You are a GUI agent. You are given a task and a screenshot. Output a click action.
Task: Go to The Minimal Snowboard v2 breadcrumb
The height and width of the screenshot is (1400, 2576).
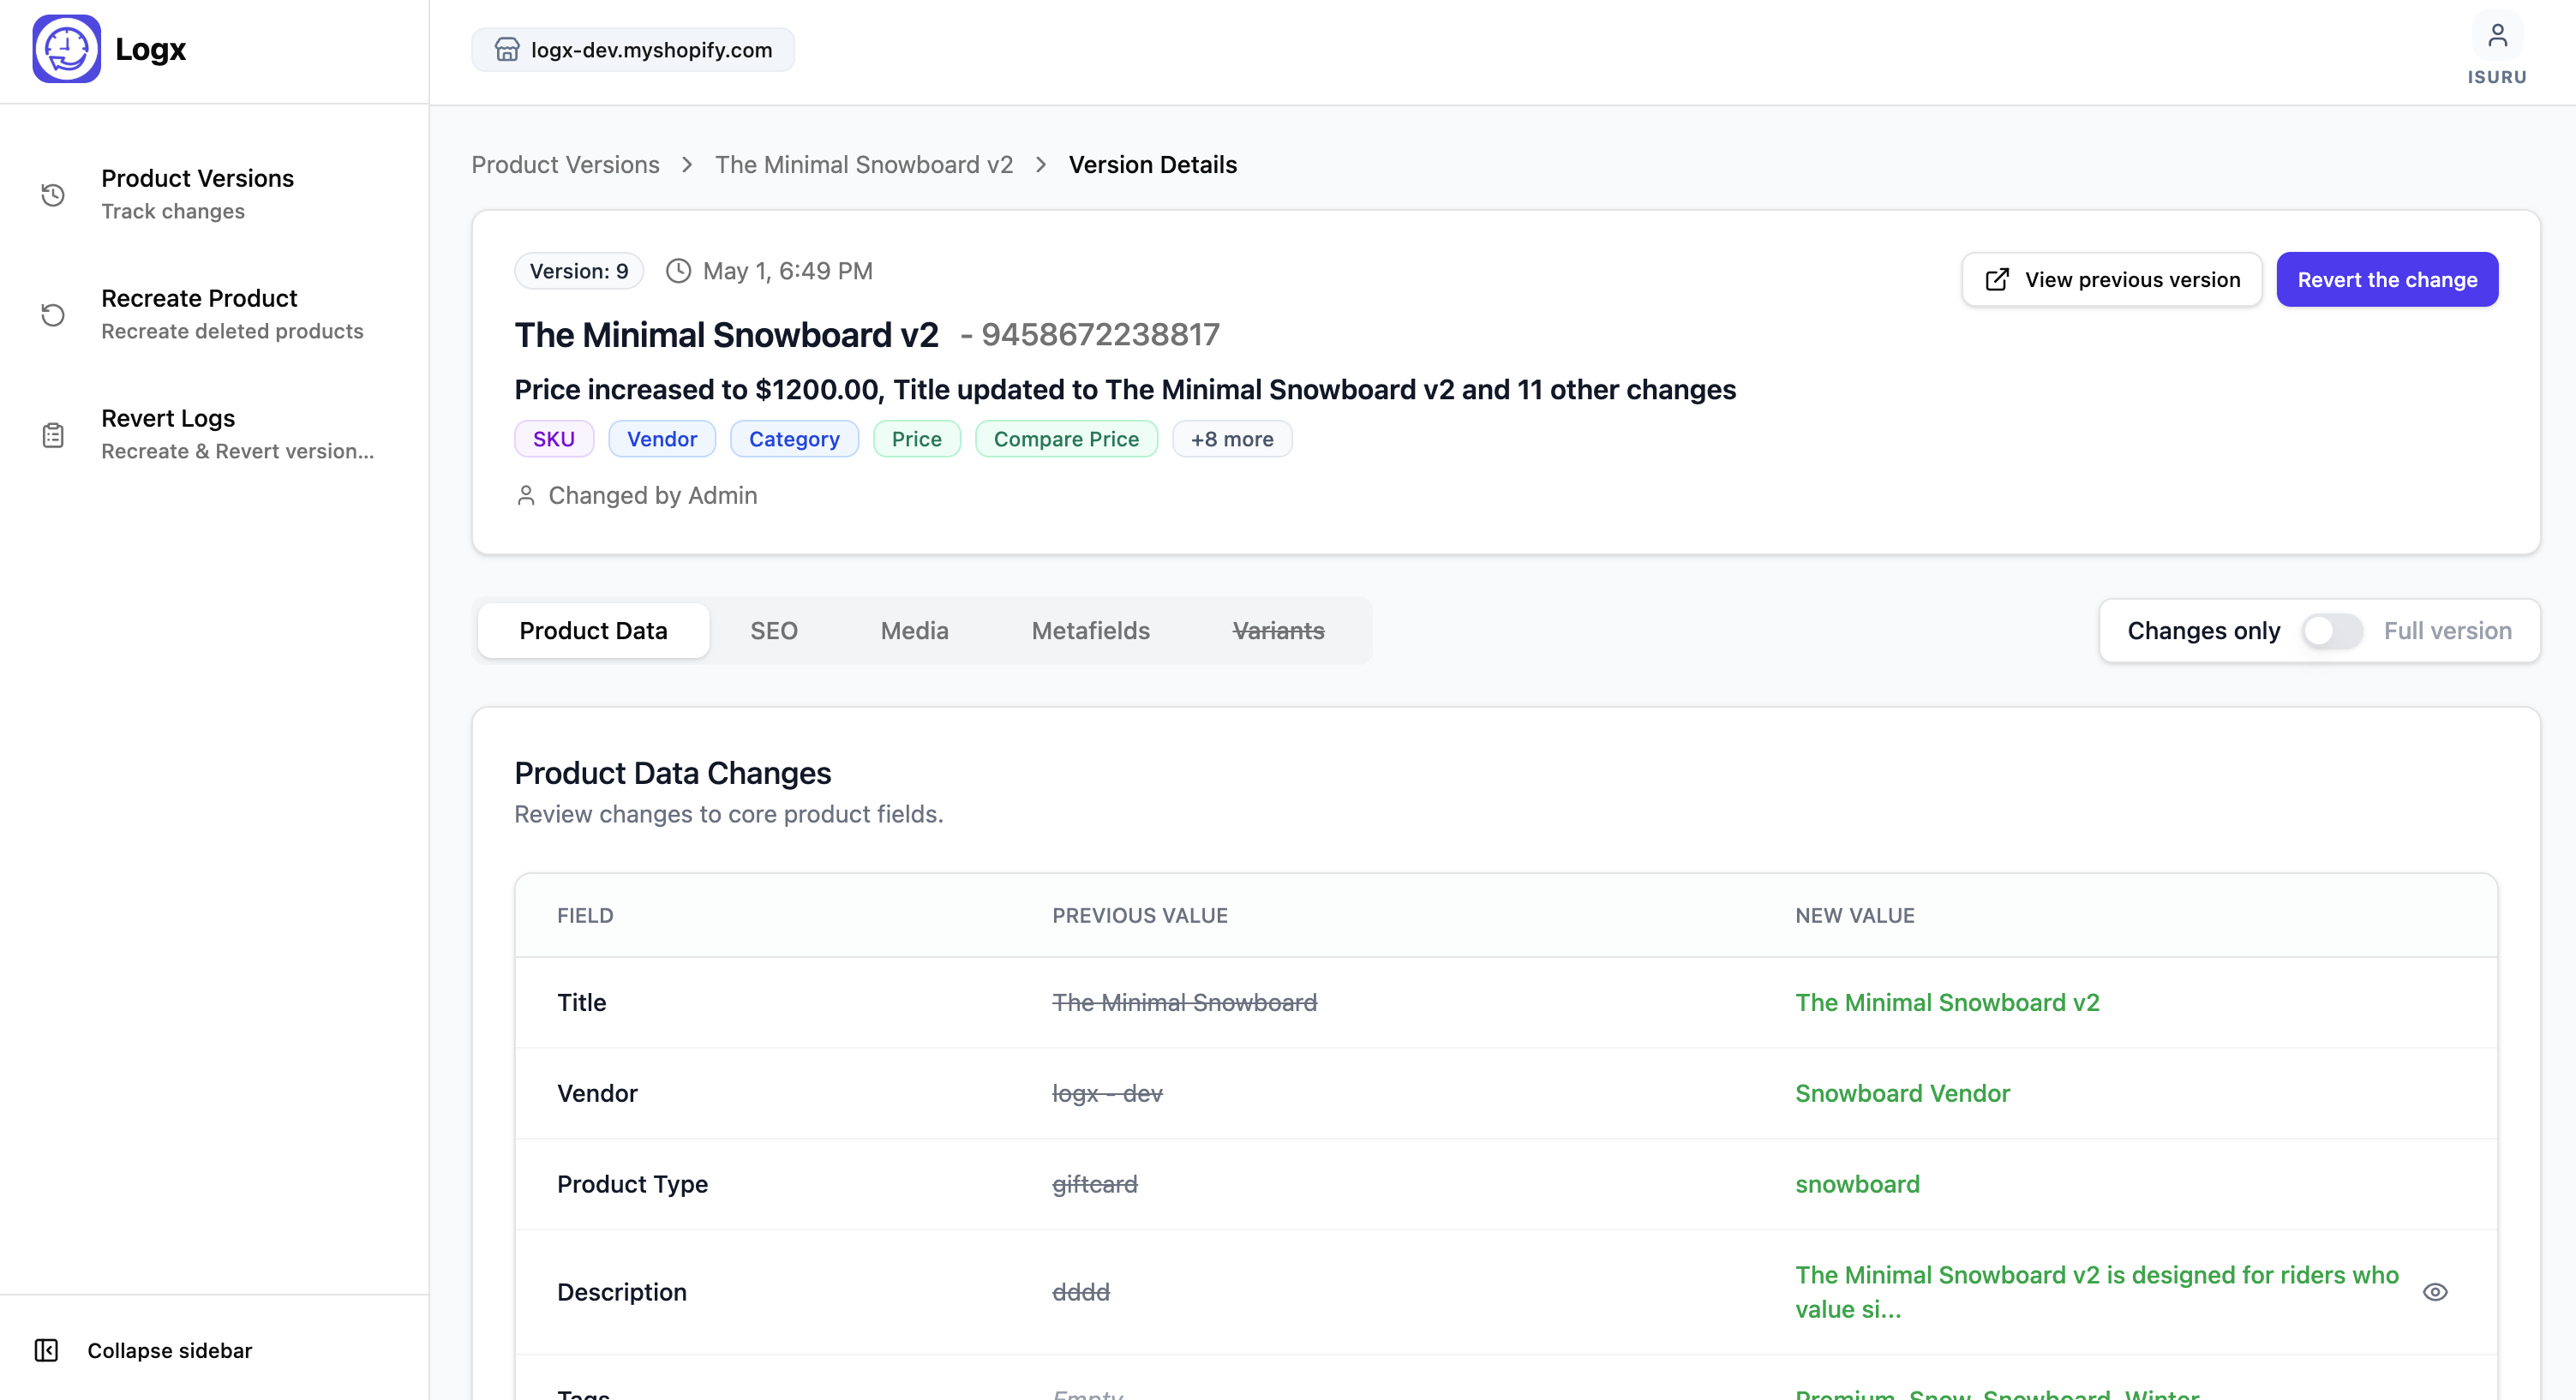[864, 164]
